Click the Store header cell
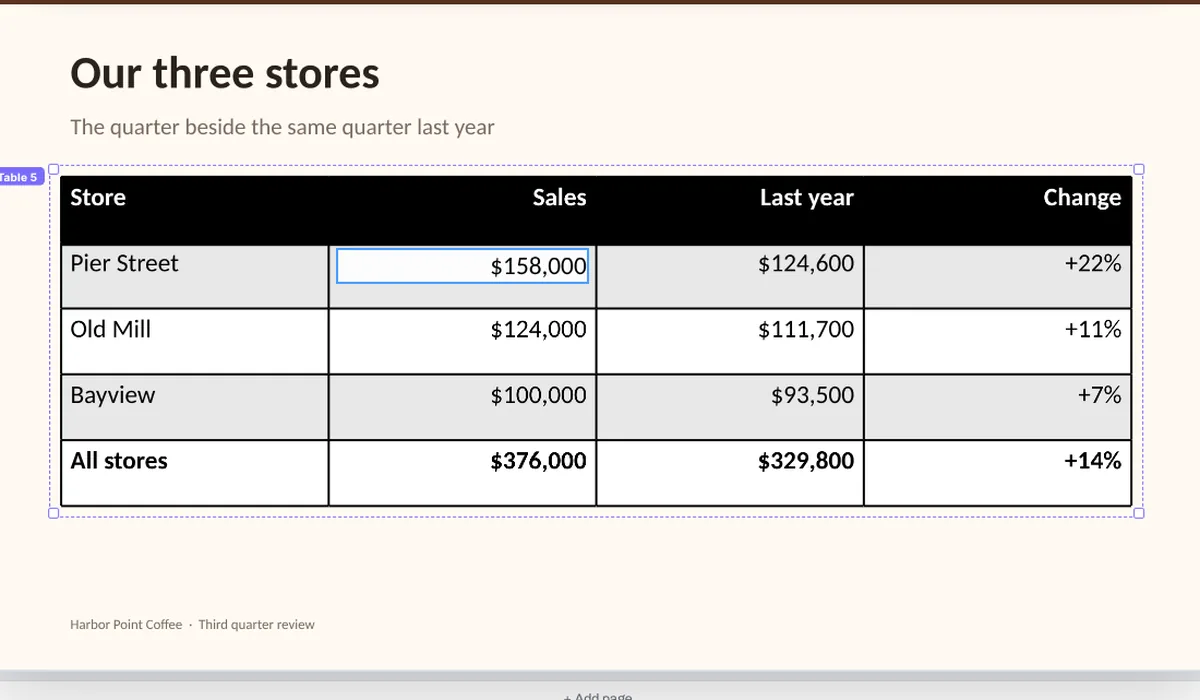 [x=195, y=210]
